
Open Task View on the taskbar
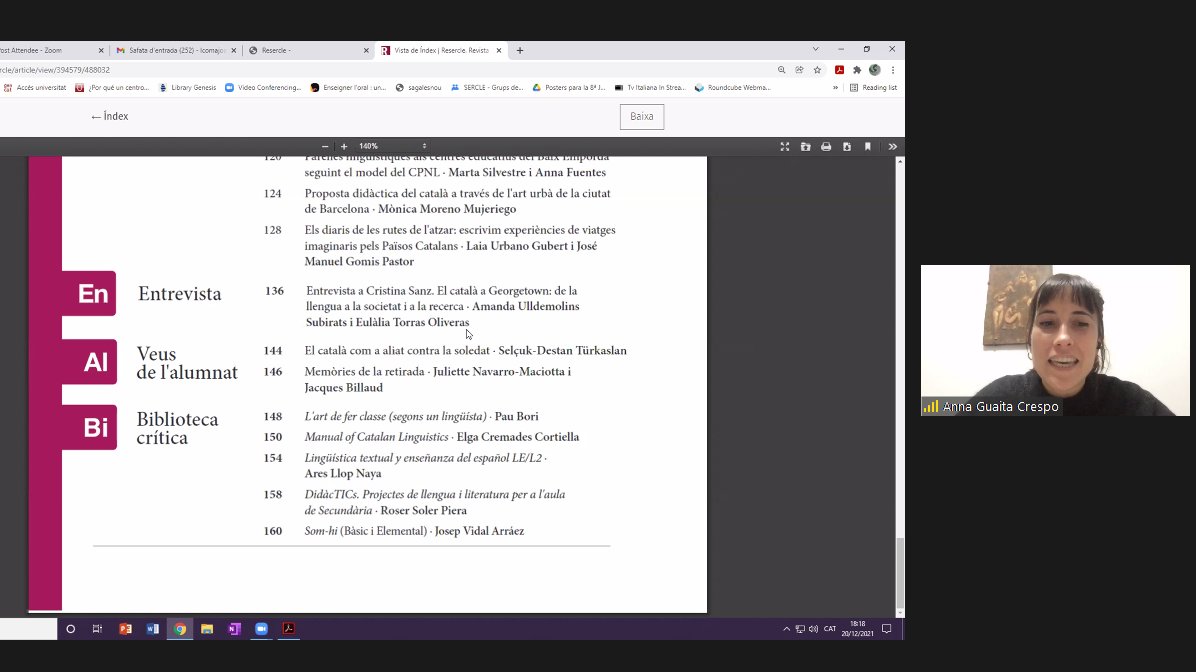(x=97, y=629)
